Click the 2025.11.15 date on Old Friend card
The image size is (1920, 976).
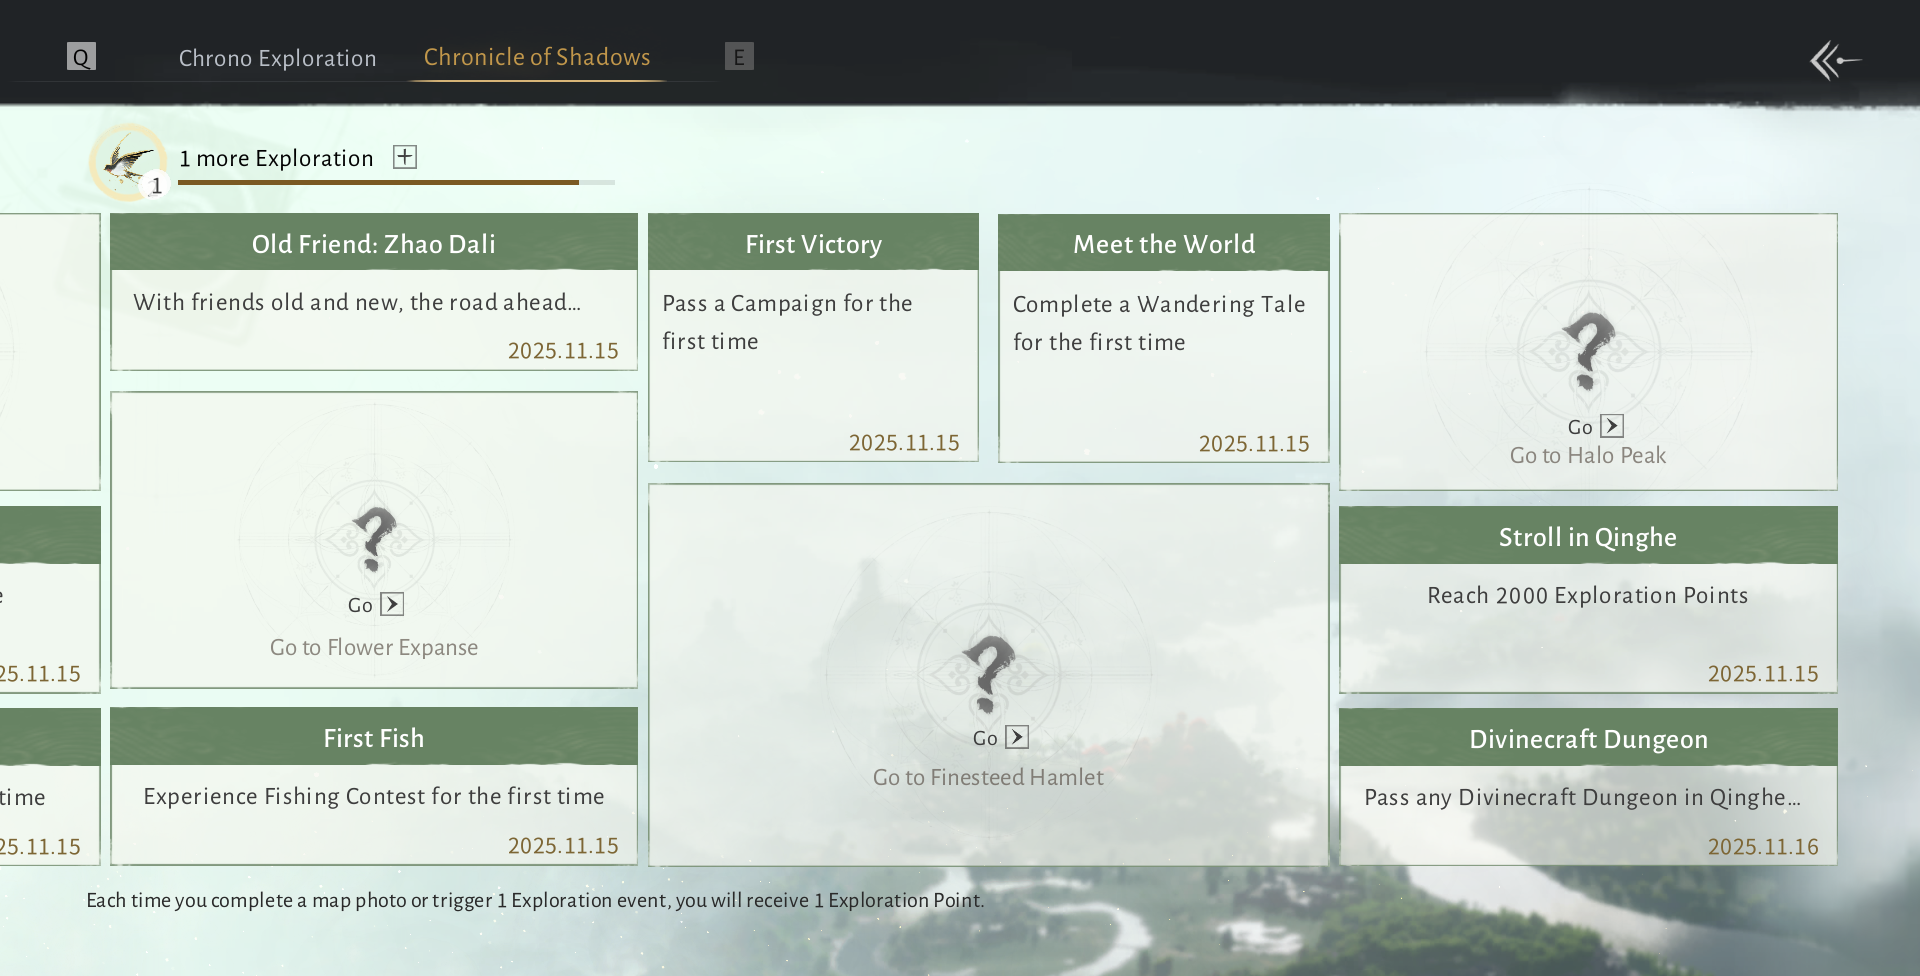[x=563, y=350]
